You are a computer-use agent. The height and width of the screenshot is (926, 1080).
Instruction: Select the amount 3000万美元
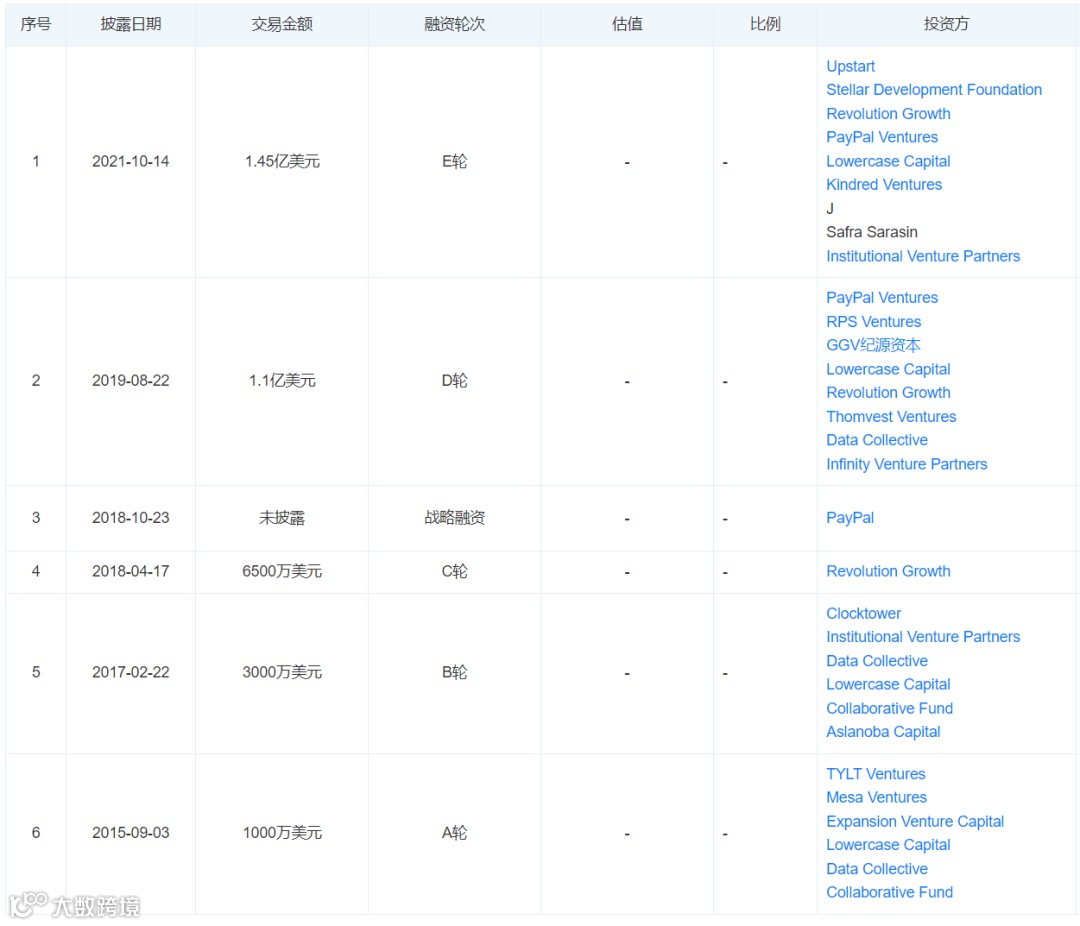pos(282,672)
